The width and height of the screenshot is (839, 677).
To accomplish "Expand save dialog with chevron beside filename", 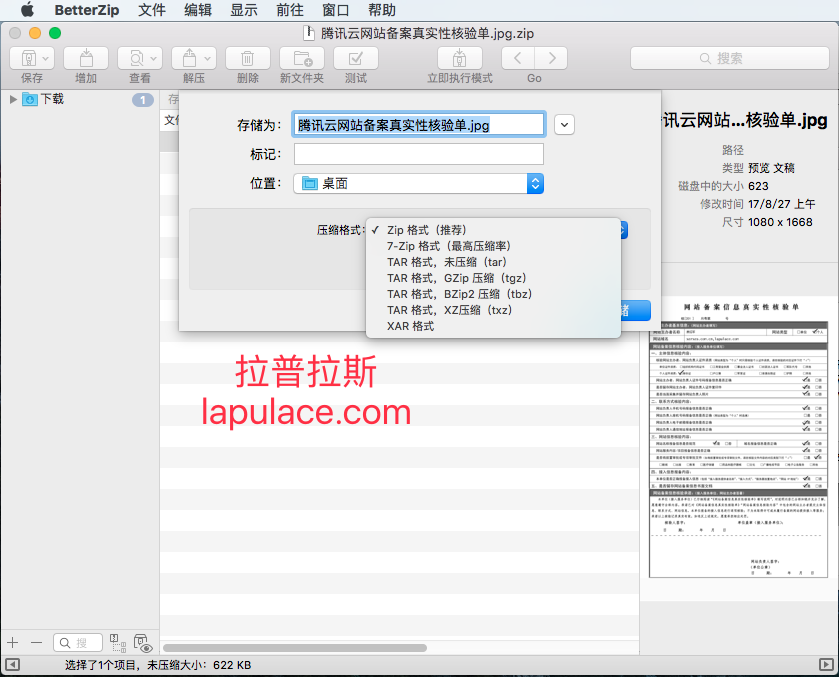I will 564,125.
